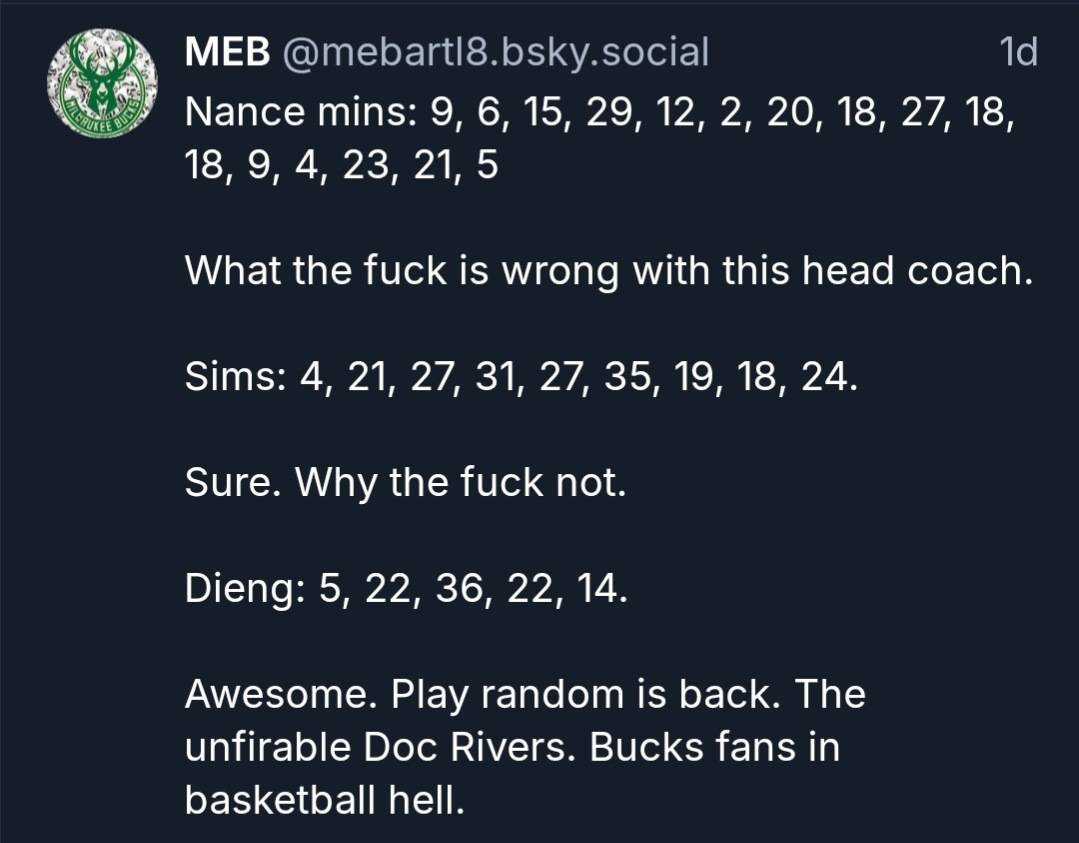Click the MEB display name
Screen dimensions: 1079x843
[227, 52]
